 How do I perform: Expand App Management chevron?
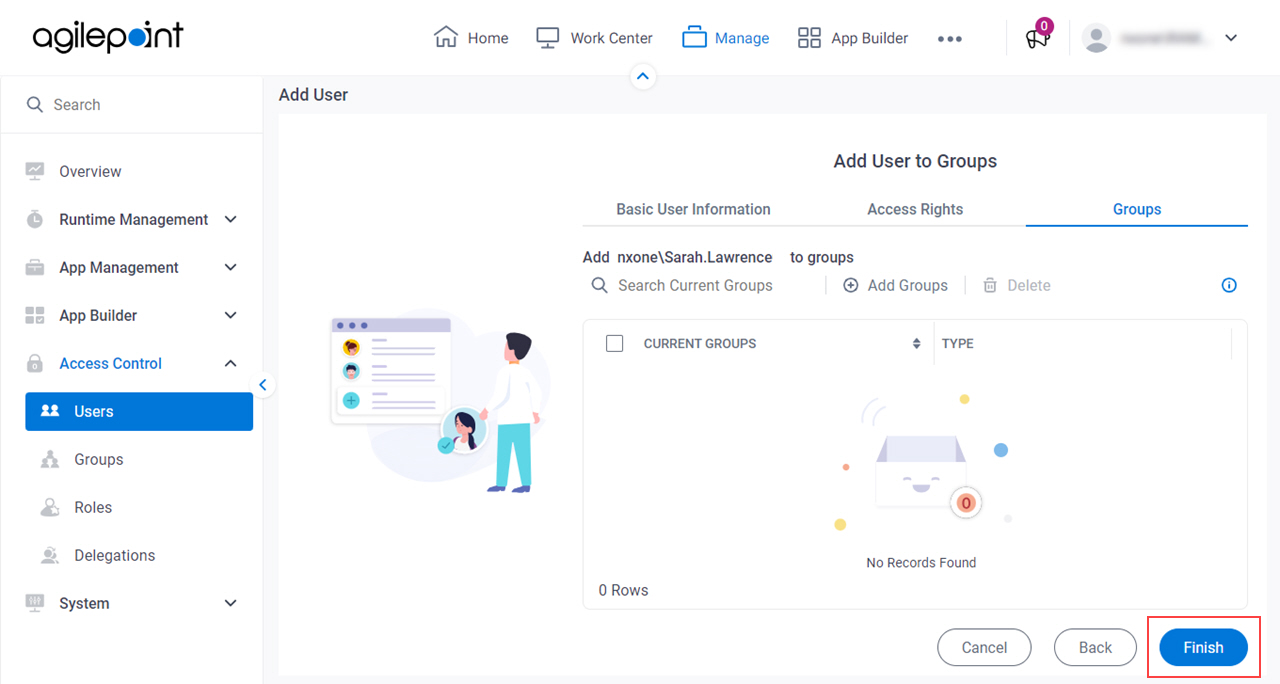point(231,267)
